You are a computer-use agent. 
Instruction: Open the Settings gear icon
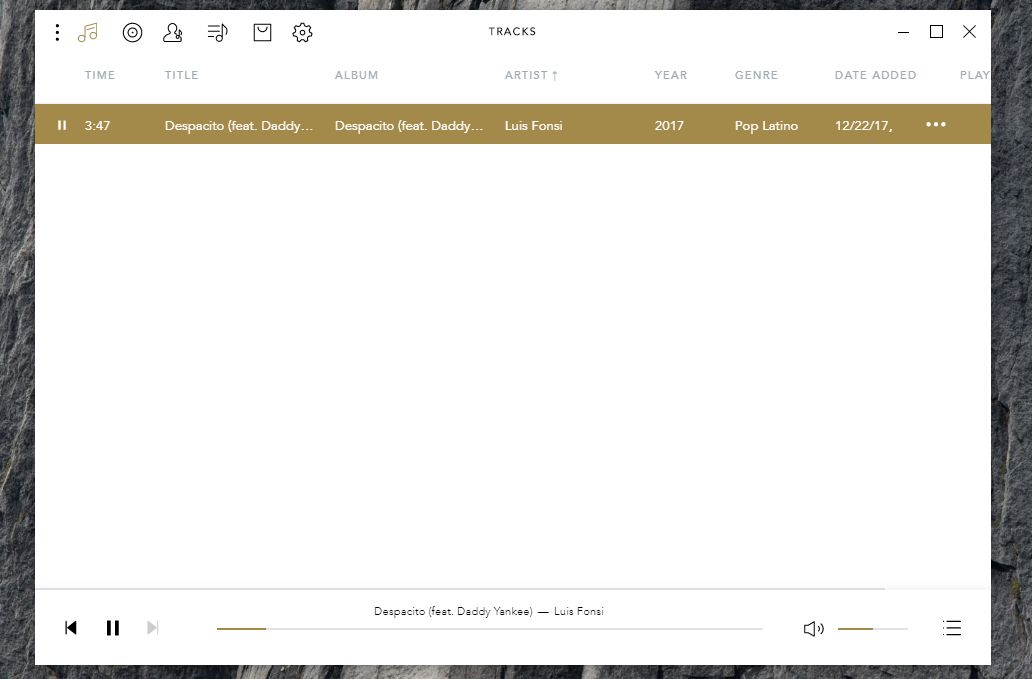point(302,32)
